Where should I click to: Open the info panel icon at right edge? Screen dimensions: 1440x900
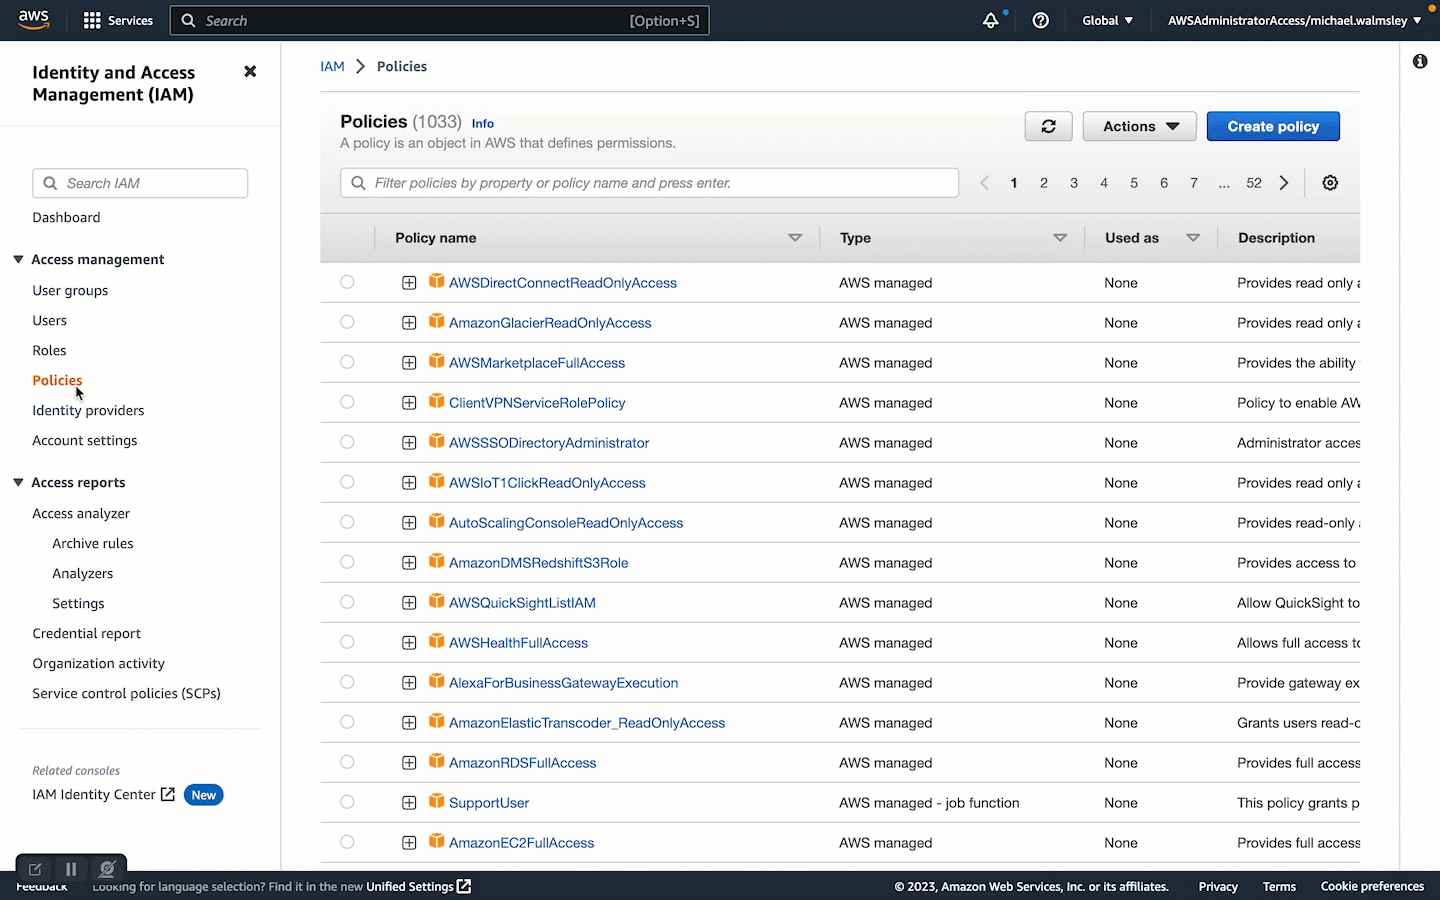click(x=1420, y=61)
